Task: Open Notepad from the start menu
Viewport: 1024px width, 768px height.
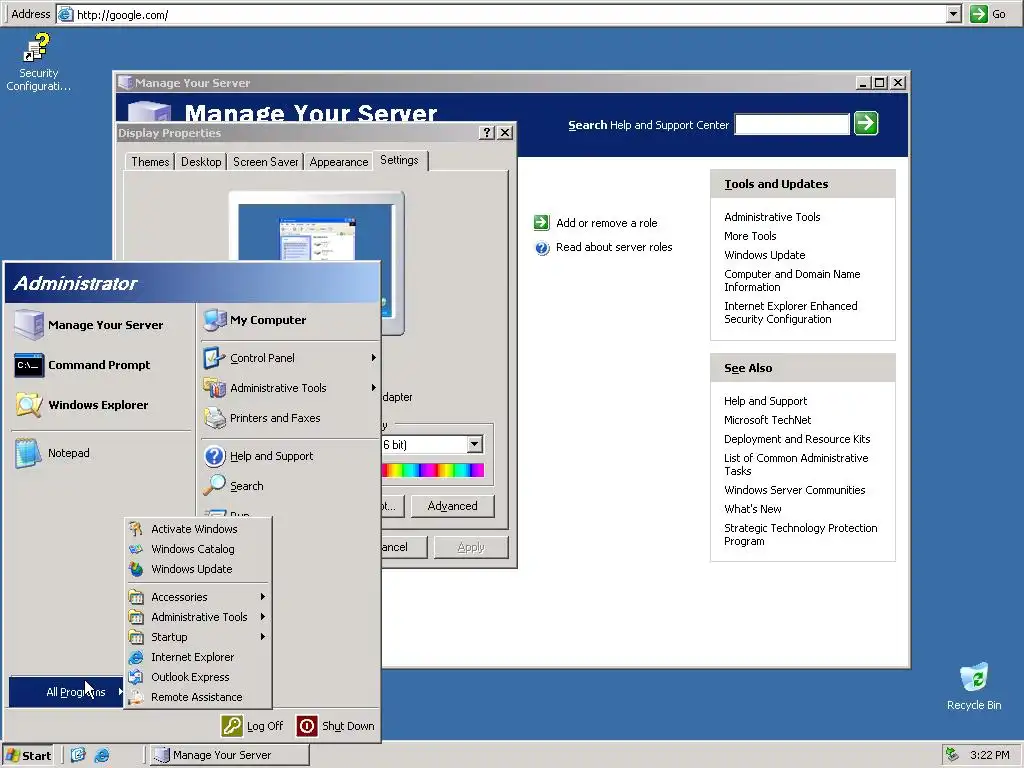Action: click(68, 453)
